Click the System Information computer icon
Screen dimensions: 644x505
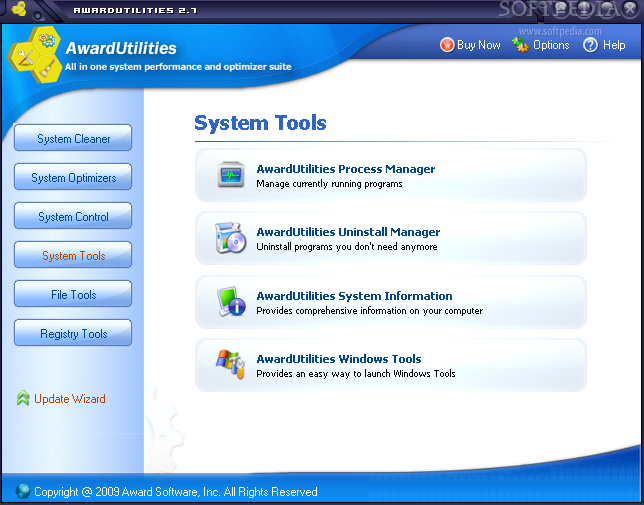click(x=231, y=301)
